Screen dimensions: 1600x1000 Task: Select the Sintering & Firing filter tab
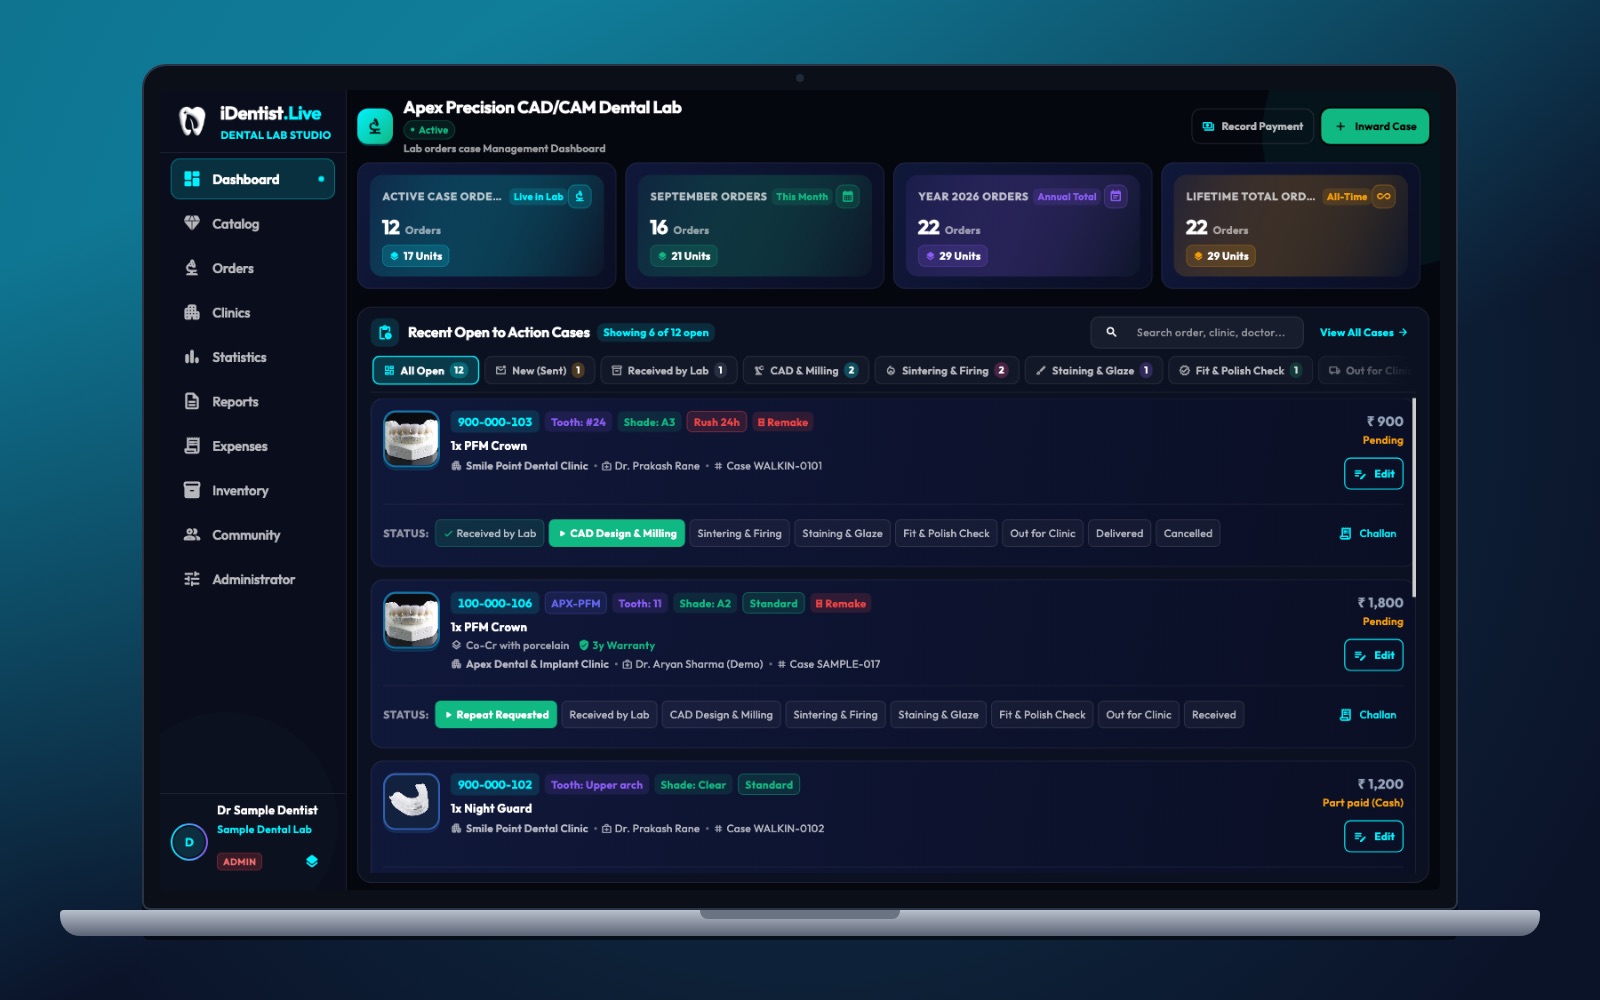point(947,371)
